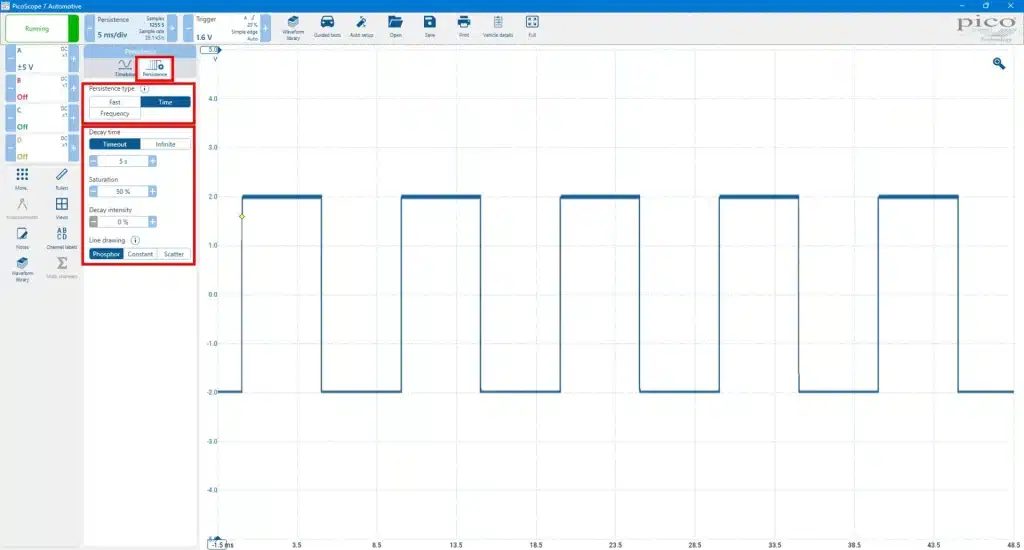
Task: Set decay time to Infinite
Action: coord(165,144)
